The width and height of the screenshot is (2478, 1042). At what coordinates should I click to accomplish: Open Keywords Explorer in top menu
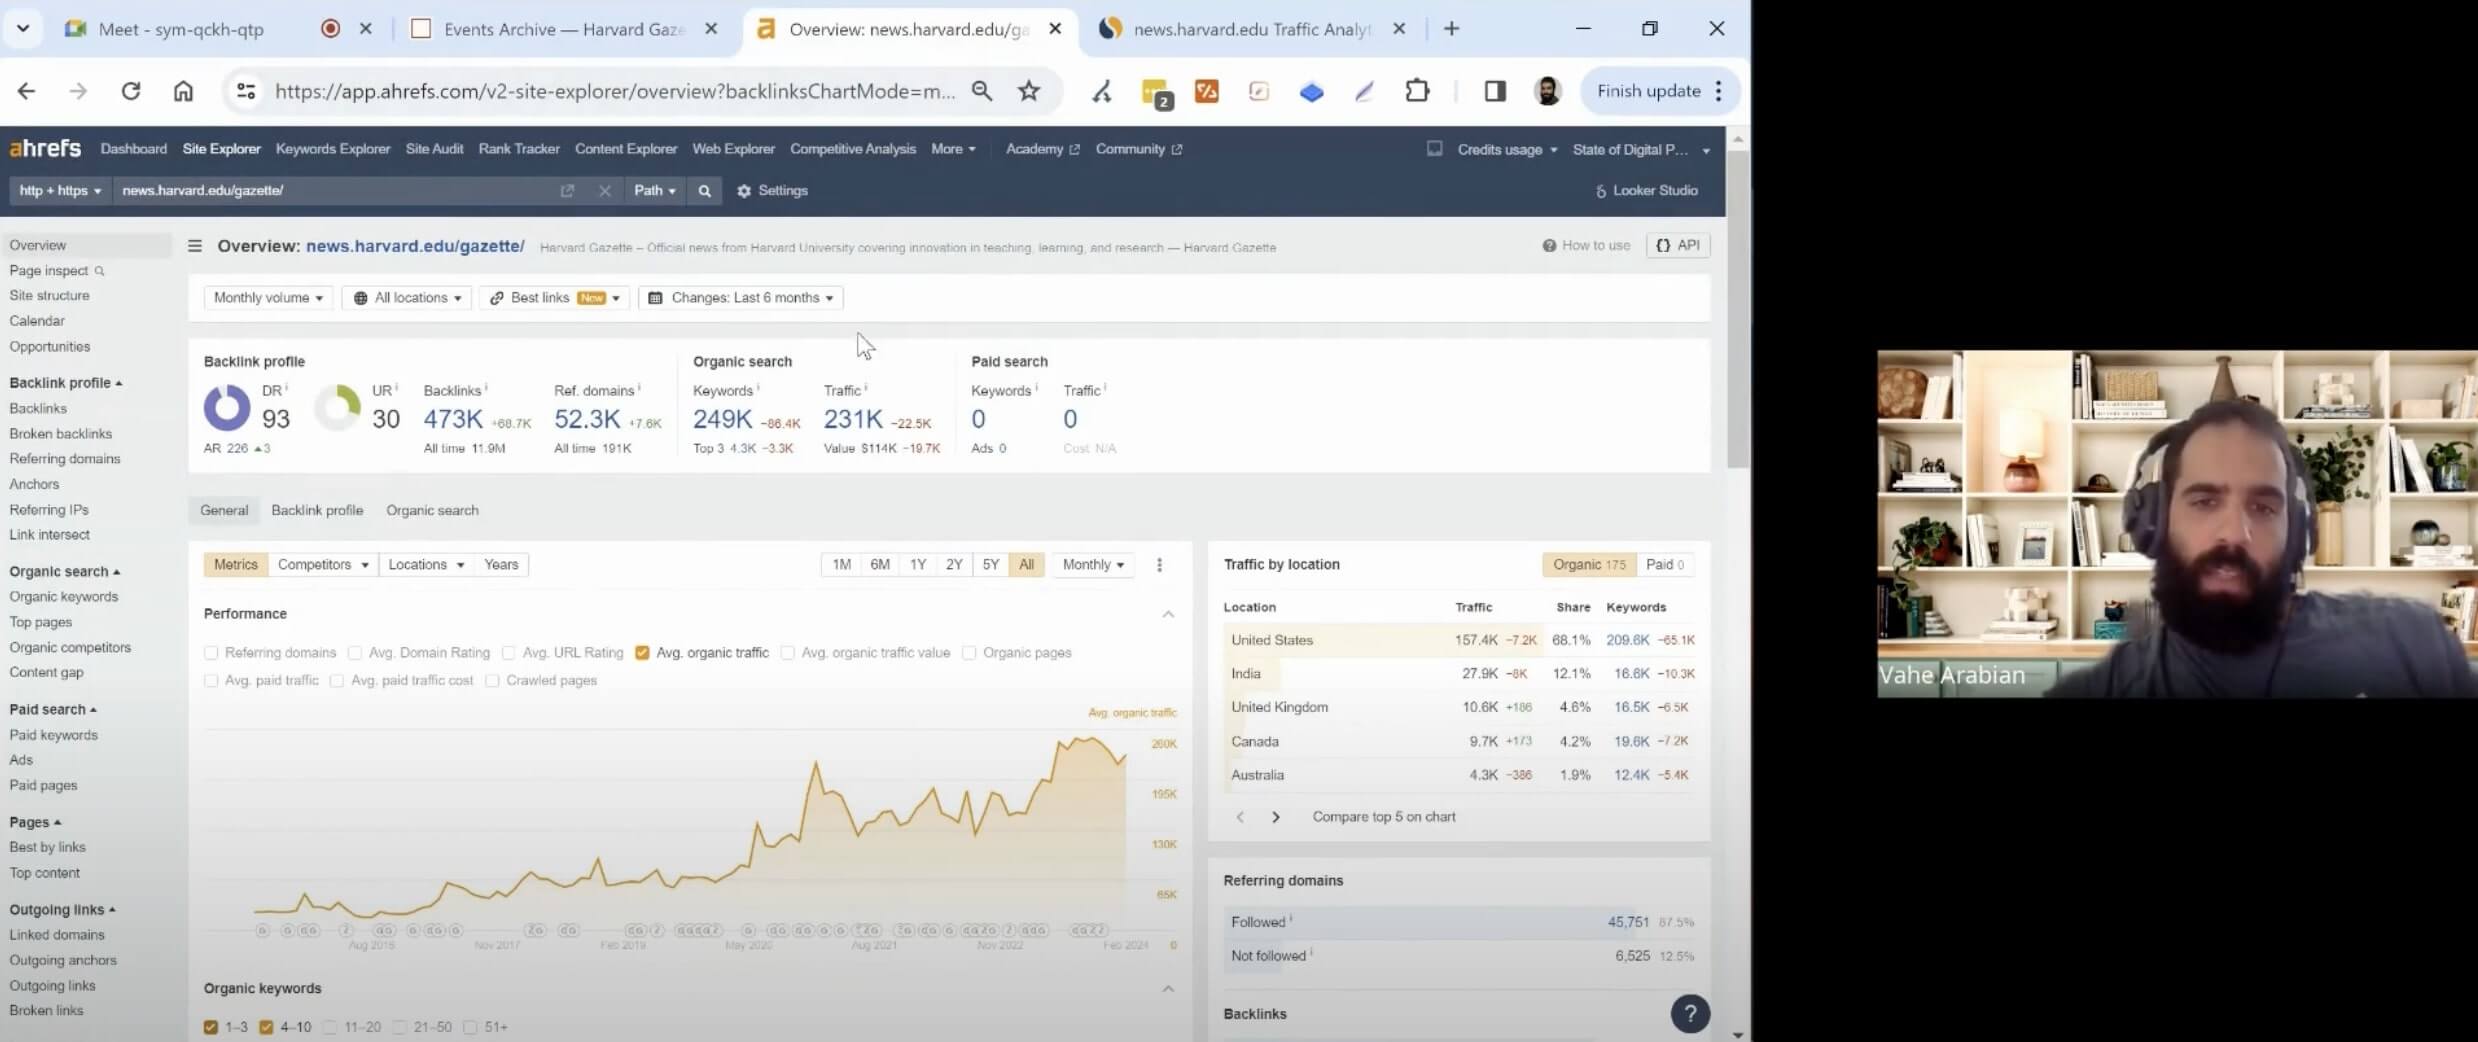tap(332, 149)
